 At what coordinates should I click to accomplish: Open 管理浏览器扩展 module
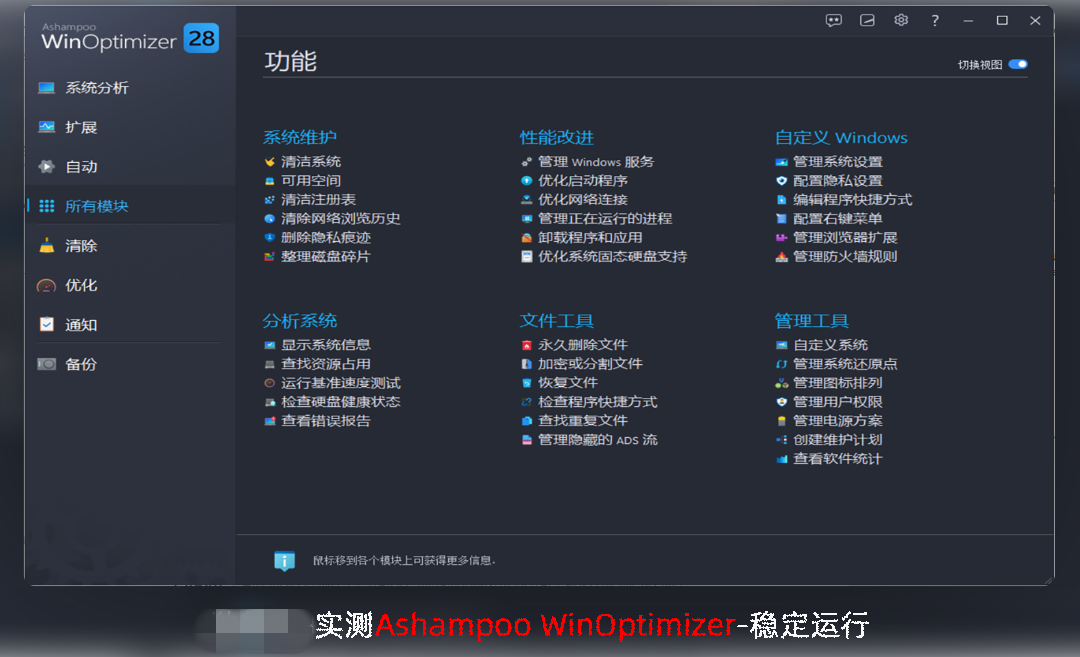845,238
